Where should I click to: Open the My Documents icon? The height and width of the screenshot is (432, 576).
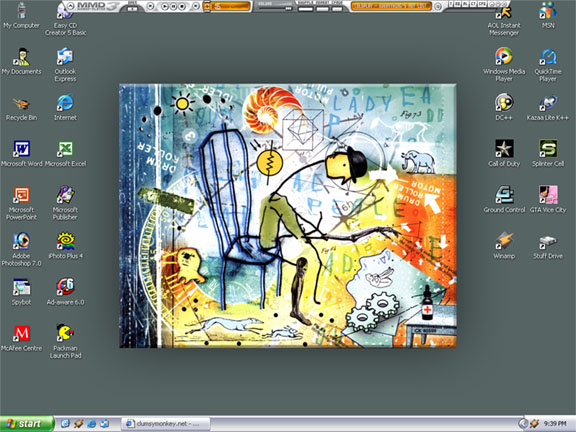coord(21,62)
